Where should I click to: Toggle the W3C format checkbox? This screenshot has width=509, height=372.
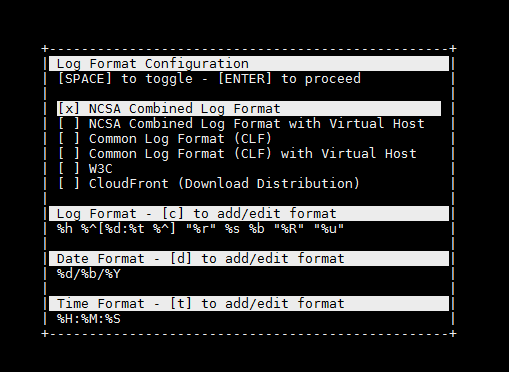(69, 169)
